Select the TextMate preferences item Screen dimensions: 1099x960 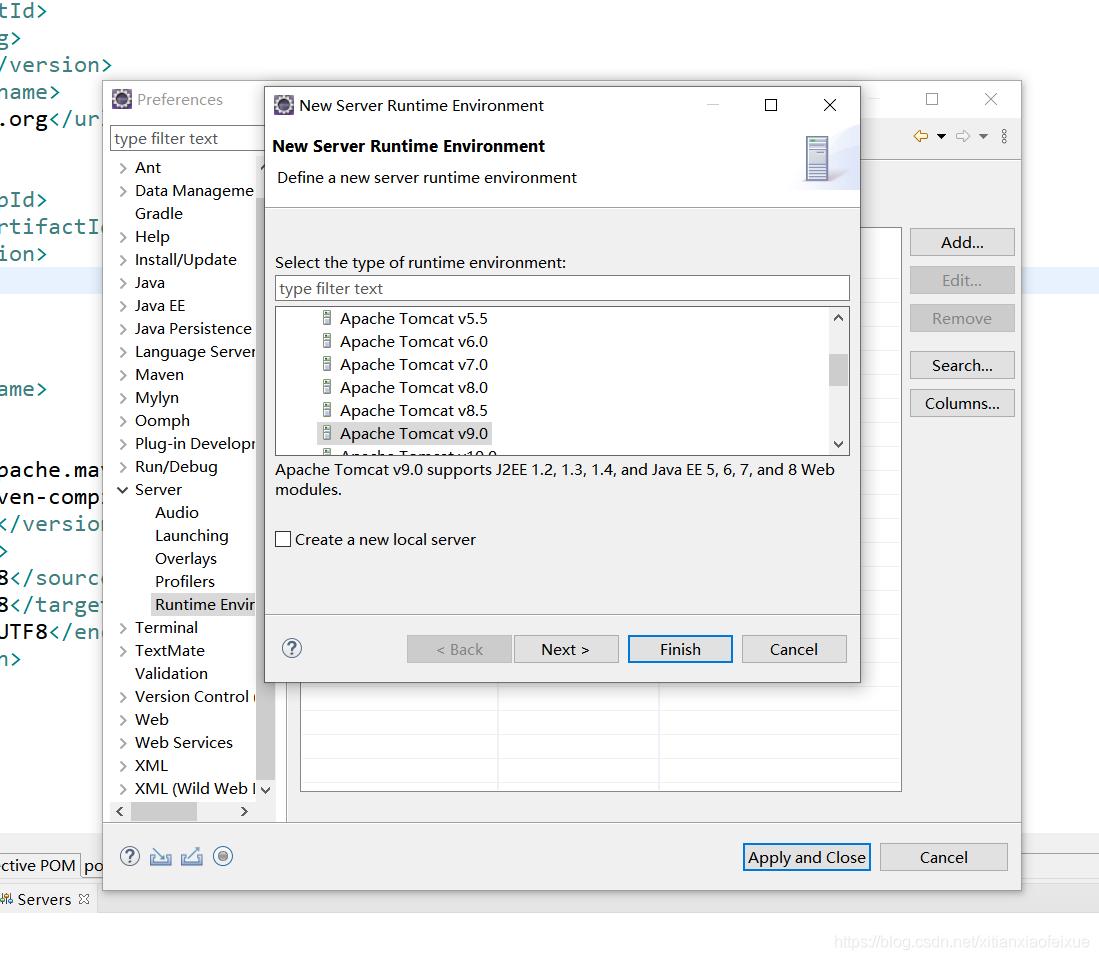pyautogui.click(x=170, y=650)
